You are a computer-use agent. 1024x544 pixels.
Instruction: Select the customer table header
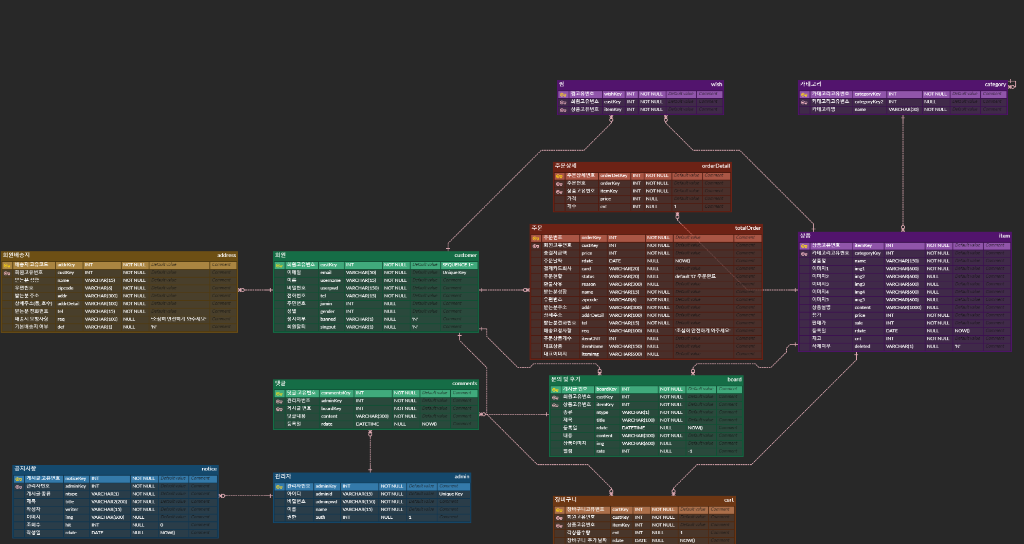point(376,255)
